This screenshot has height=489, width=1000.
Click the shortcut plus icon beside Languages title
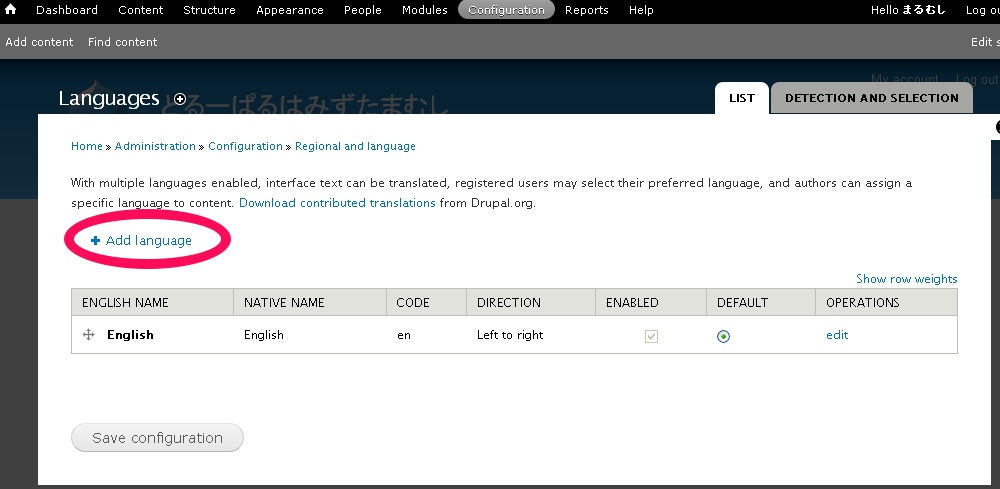(180, 99)
